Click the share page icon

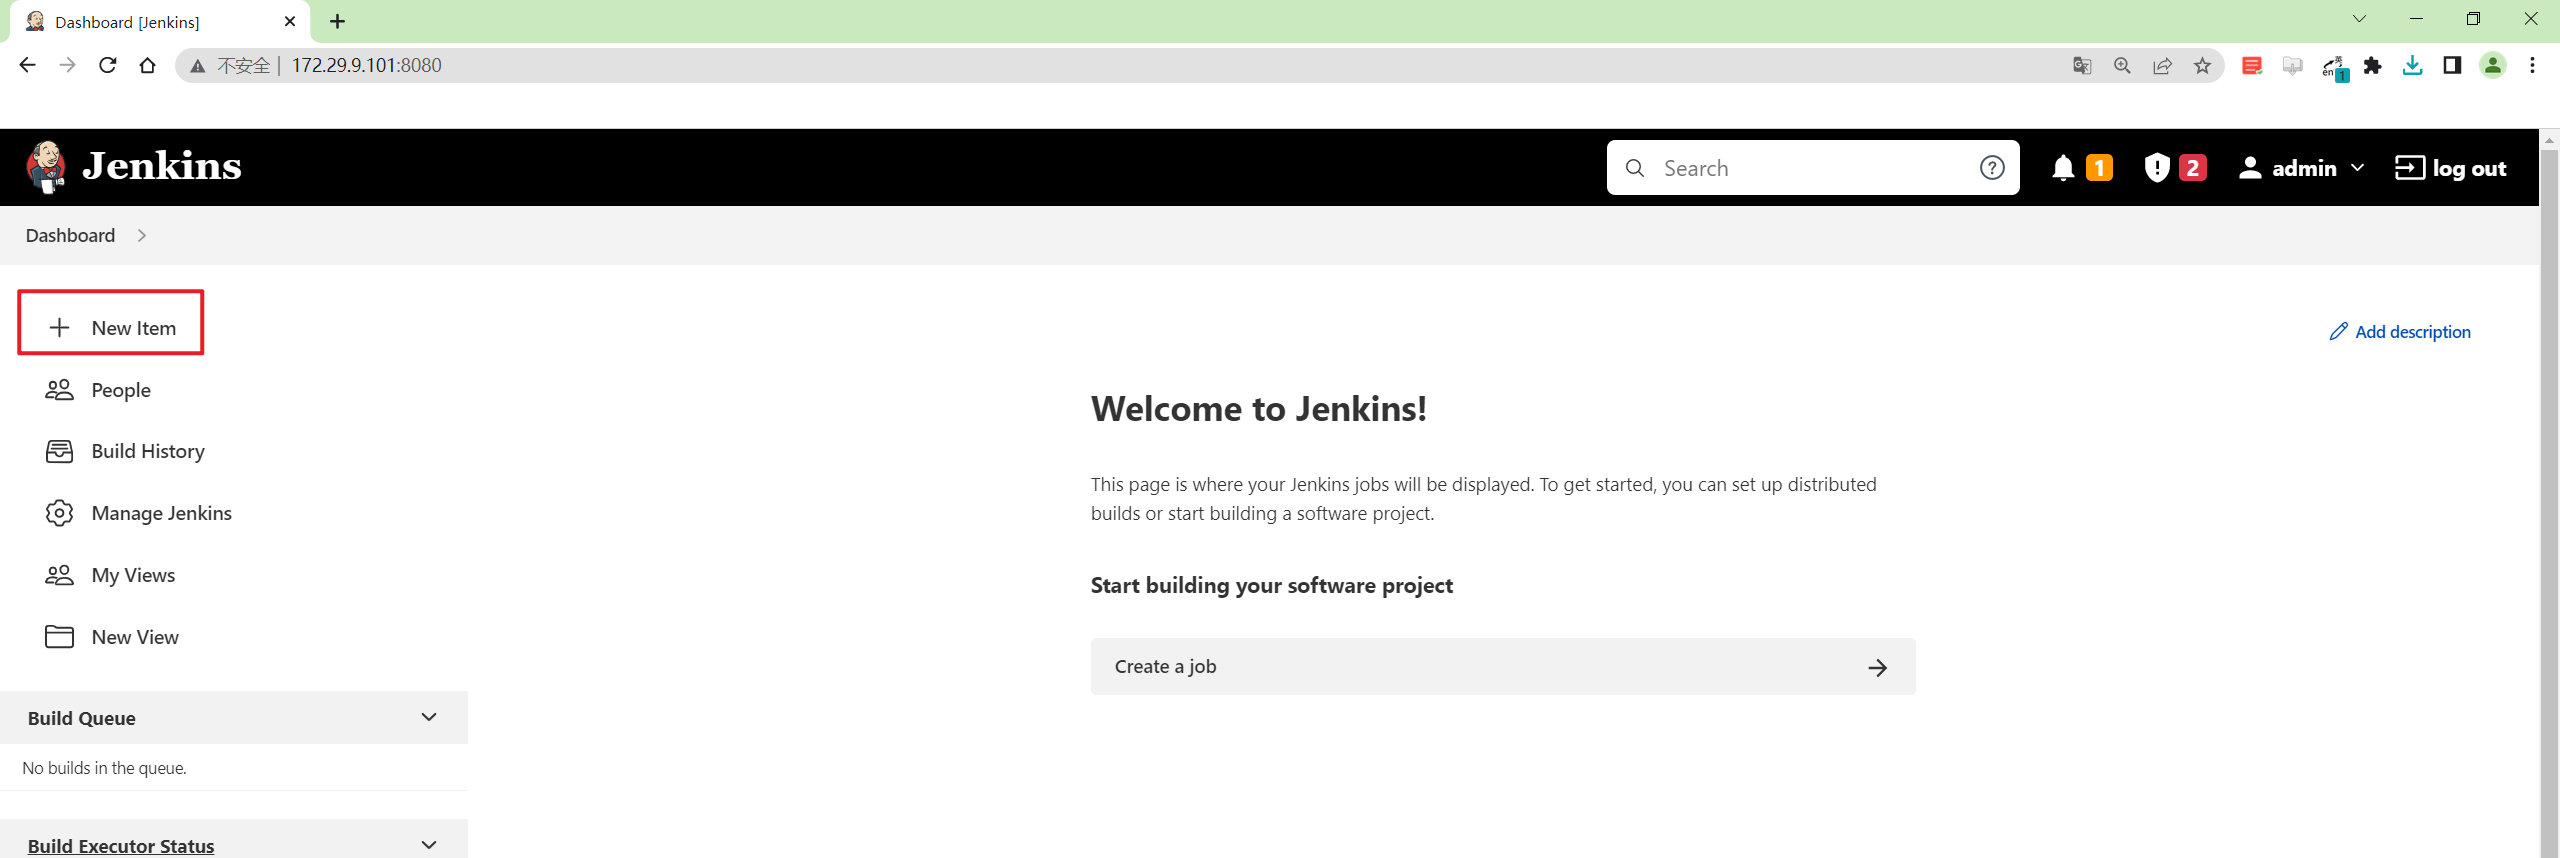click(x=2162, y=66)
